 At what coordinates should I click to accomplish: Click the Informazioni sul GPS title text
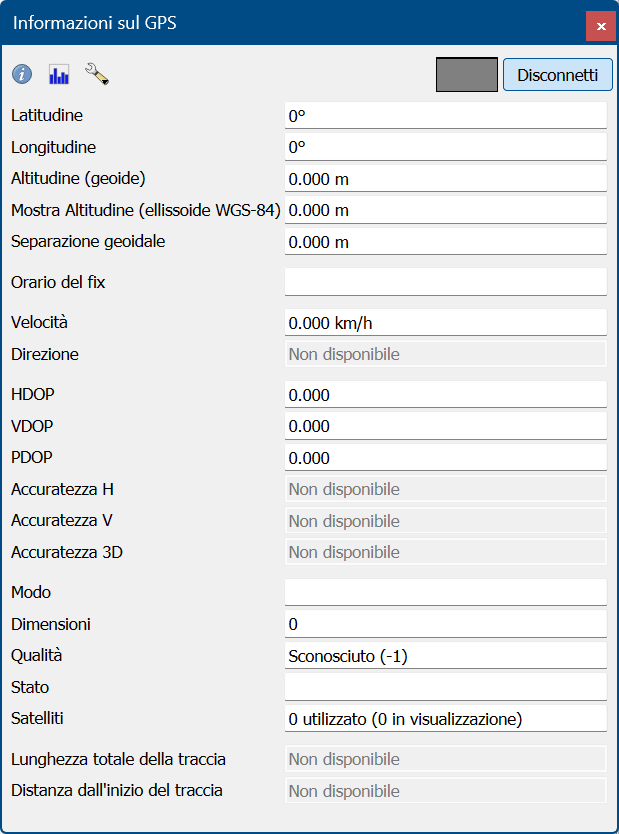pos(95,23)
